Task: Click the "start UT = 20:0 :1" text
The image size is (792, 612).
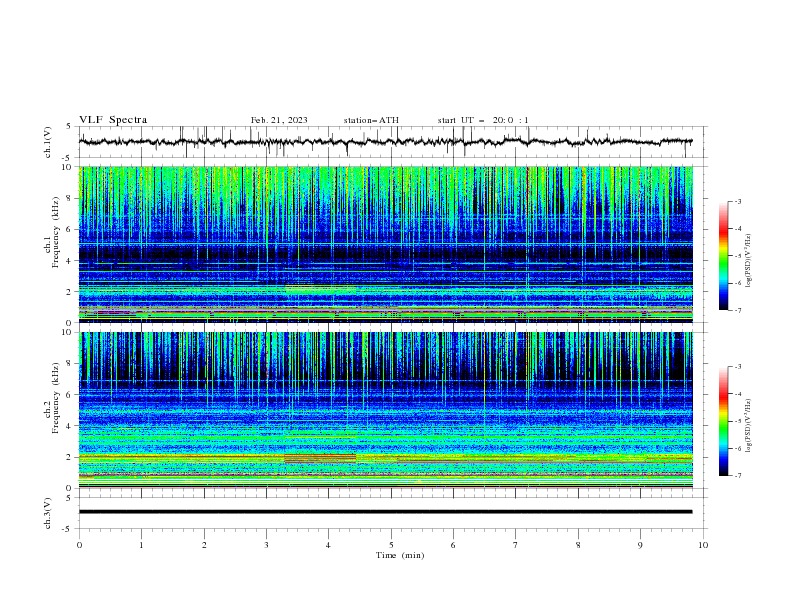Action: pos(483,120)
